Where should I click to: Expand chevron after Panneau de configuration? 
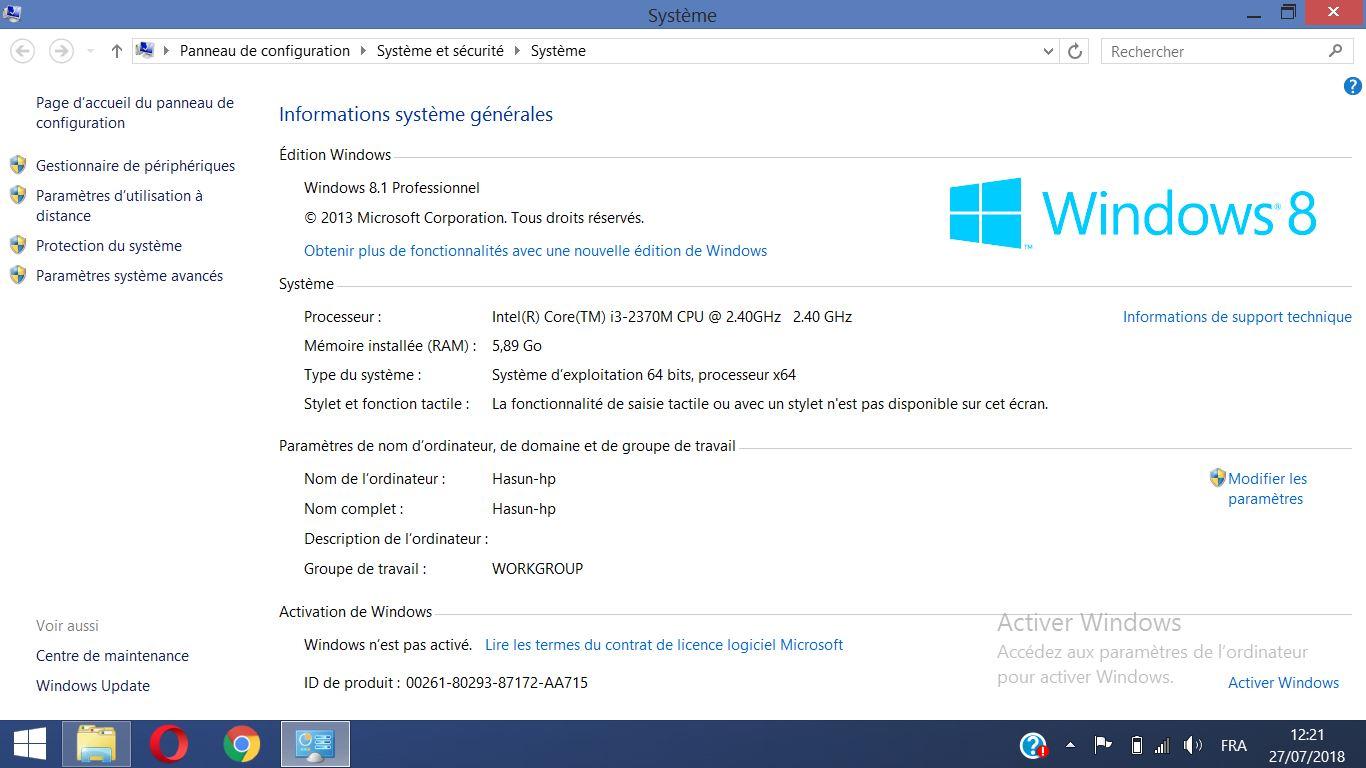point(363,51)
